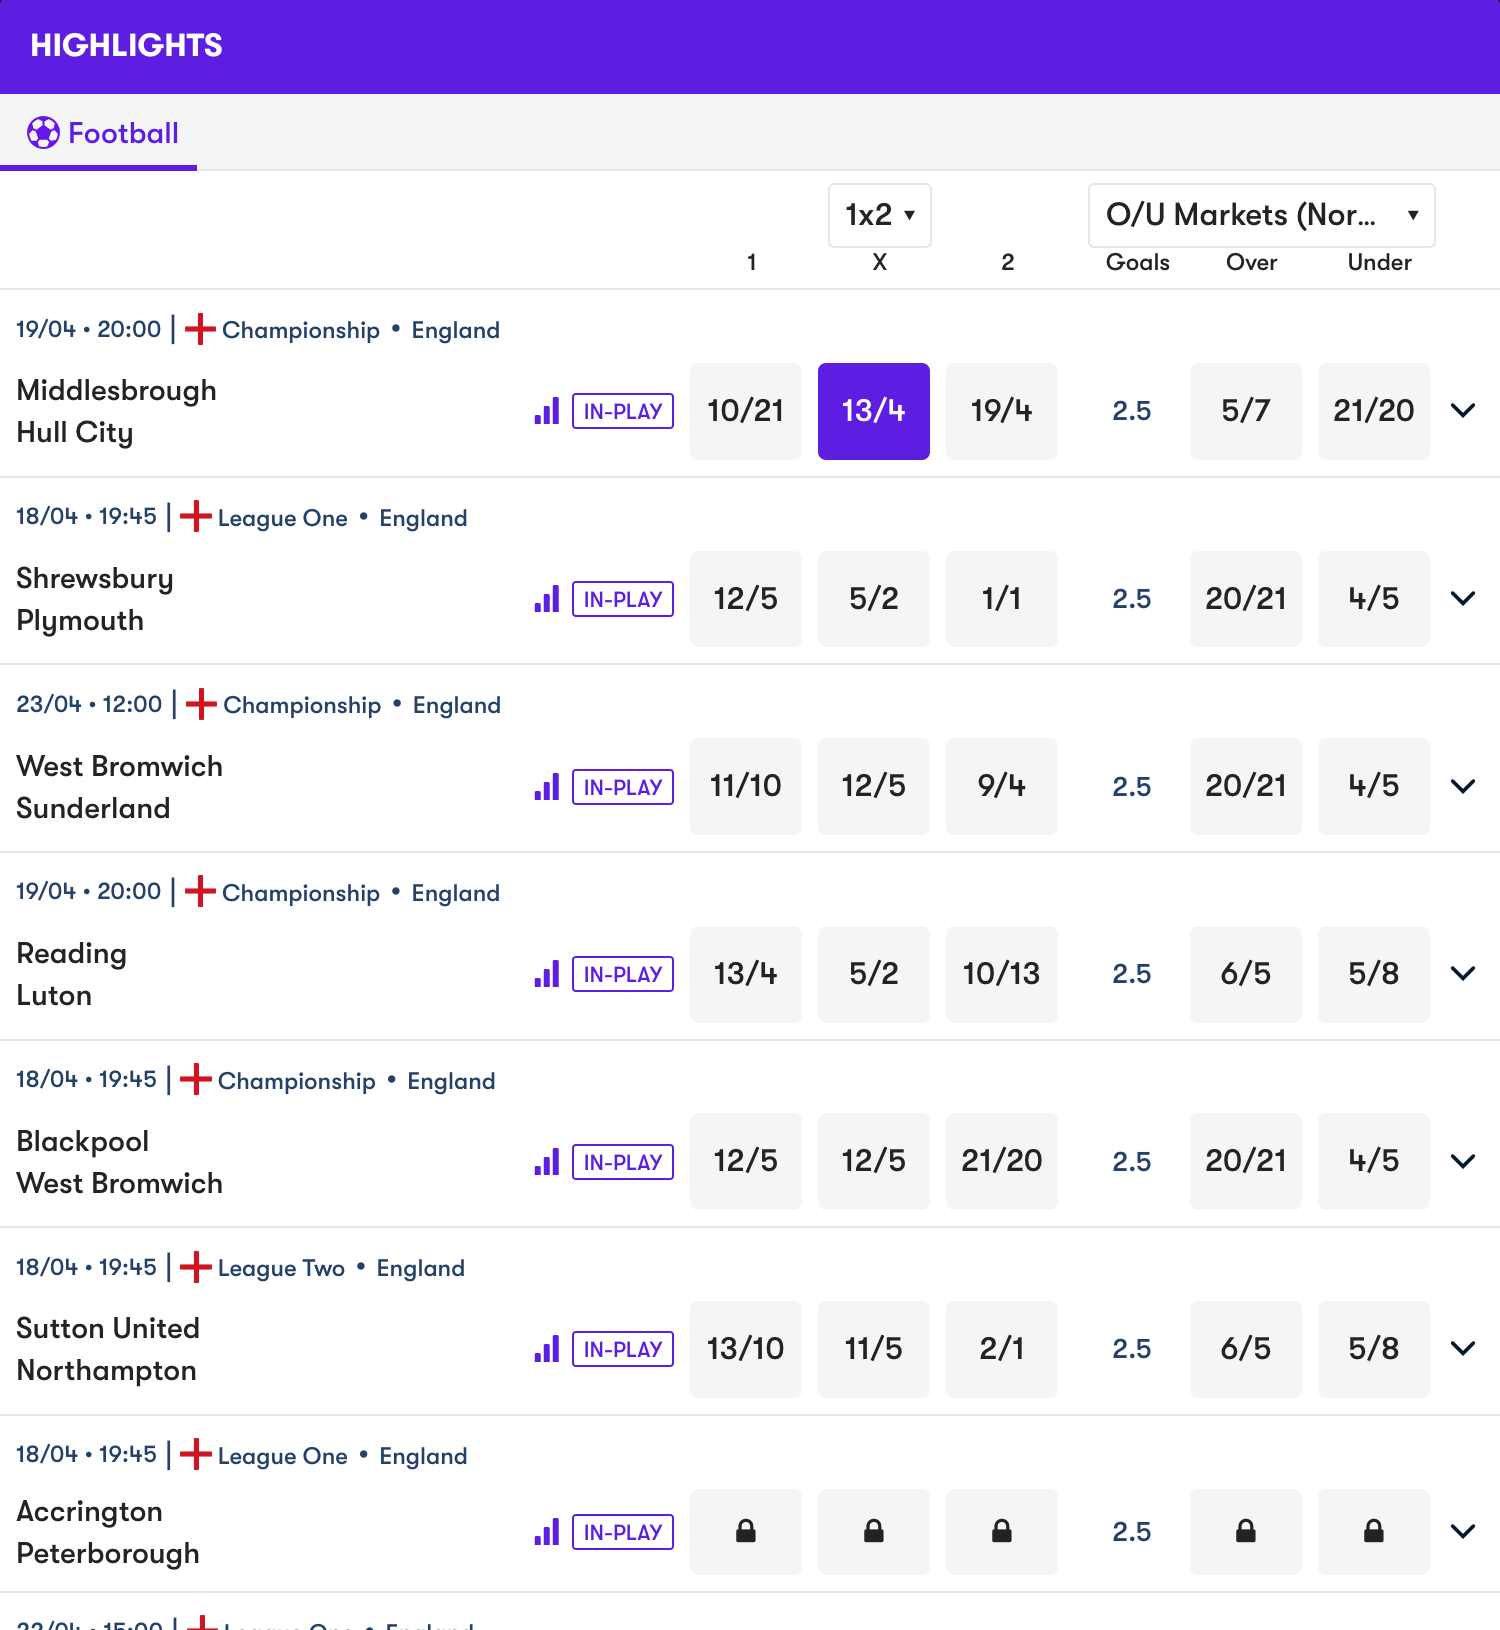Open League One link above Accrington match
Screen dimensions: 1500x1630
coord(283,1456)
